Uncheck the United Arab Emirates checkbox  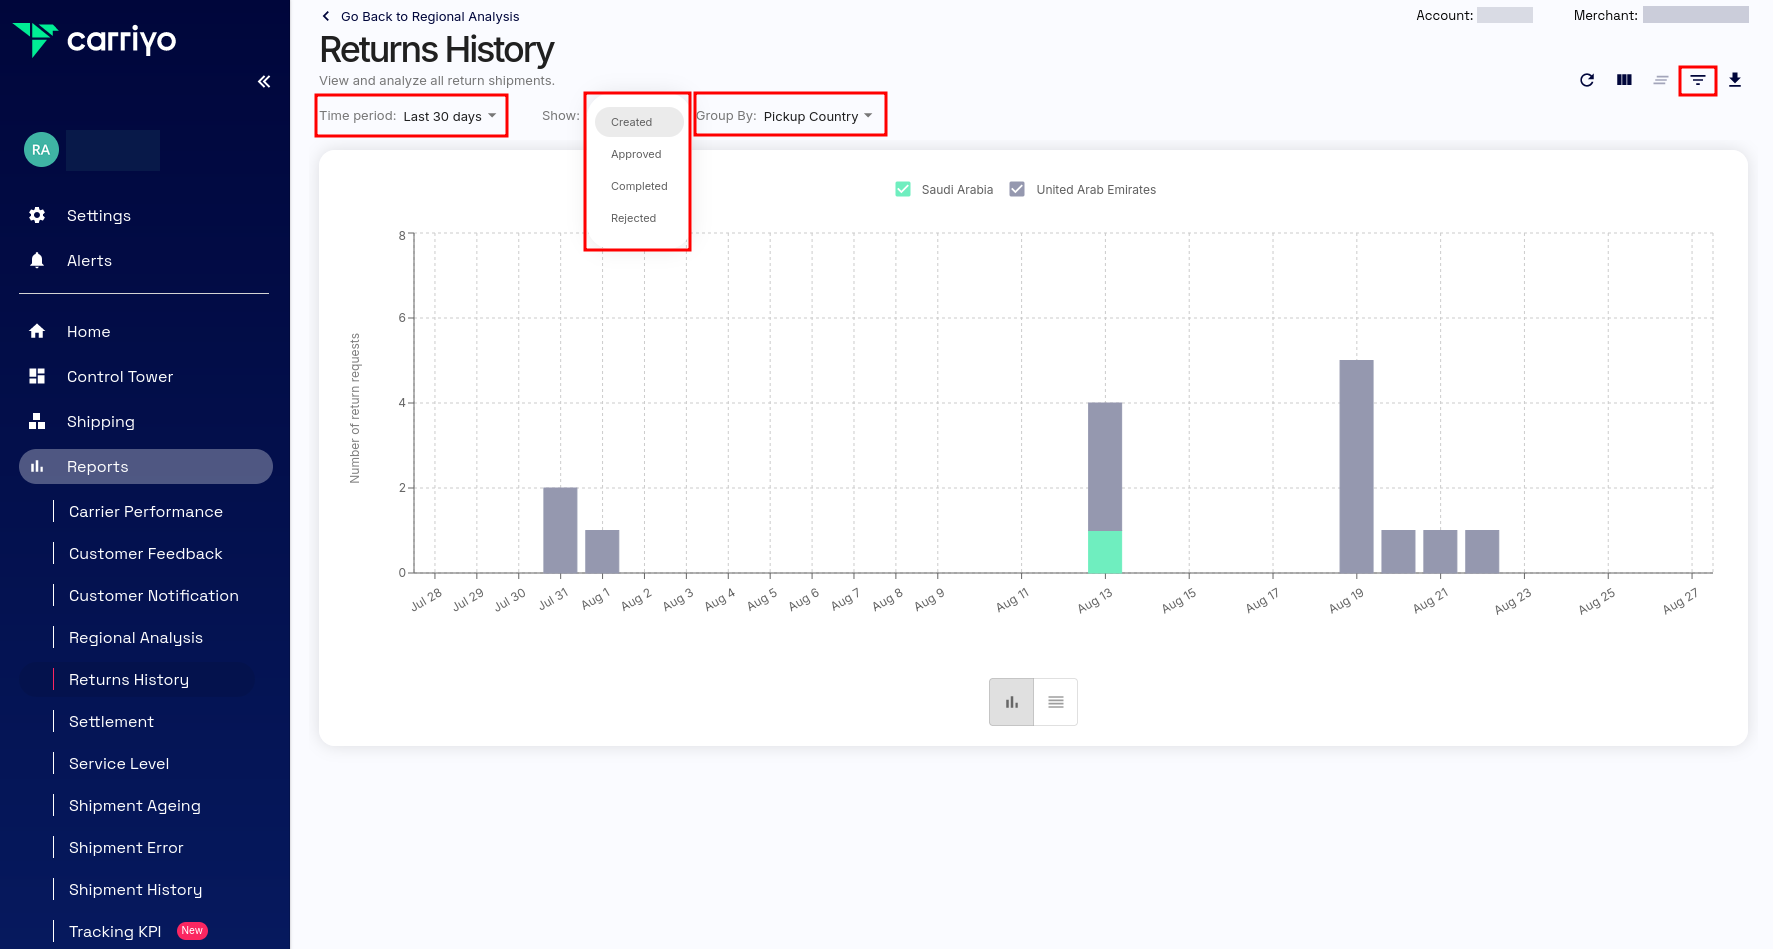point(1017,190)
